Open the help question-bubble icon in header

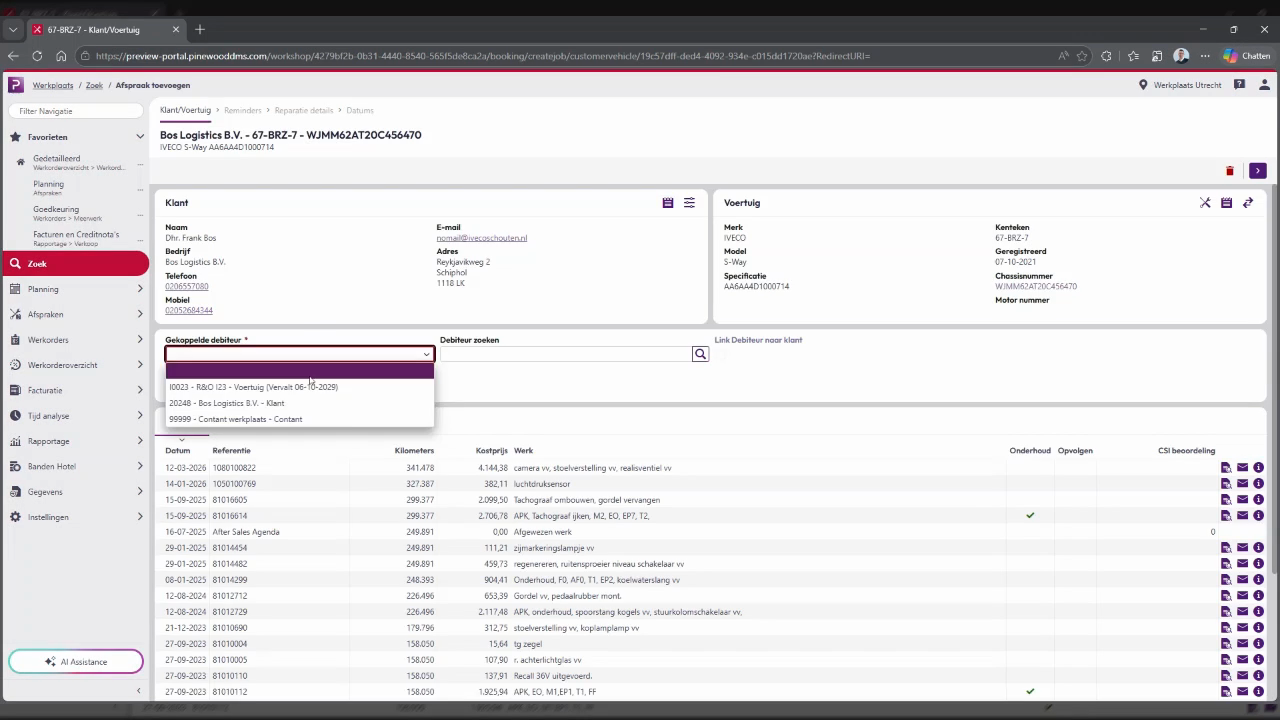[1240, 85]
